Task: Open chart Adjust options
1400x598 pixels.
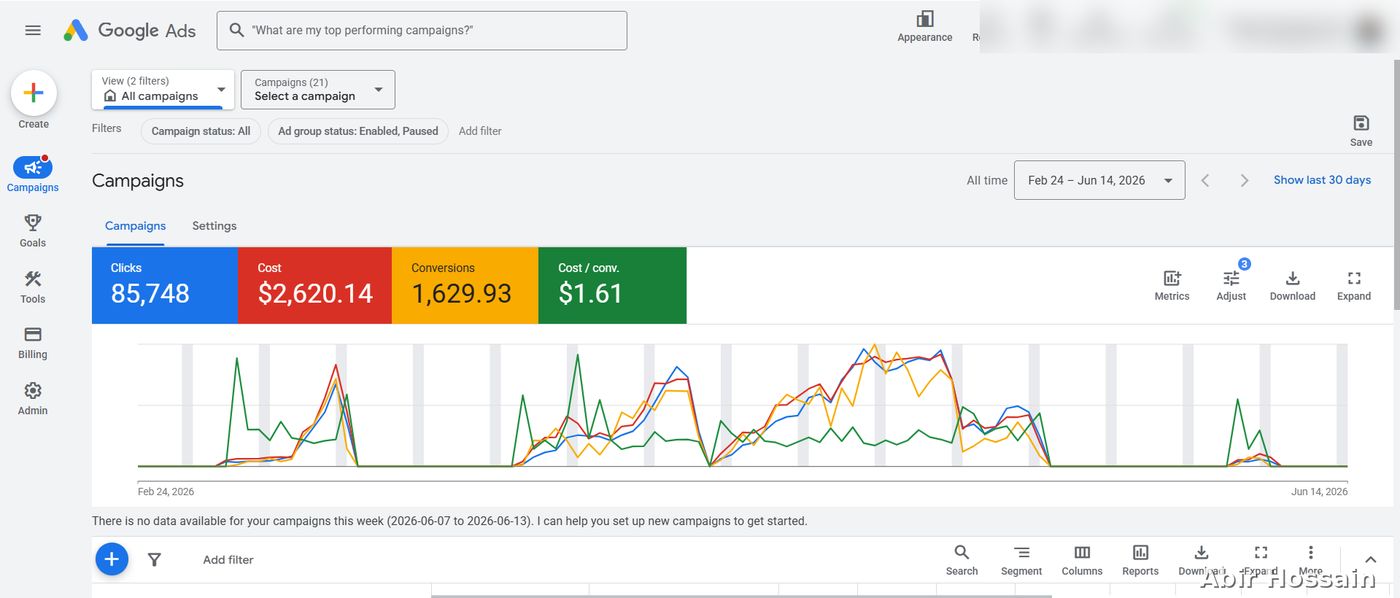Action: (1231, 285)
